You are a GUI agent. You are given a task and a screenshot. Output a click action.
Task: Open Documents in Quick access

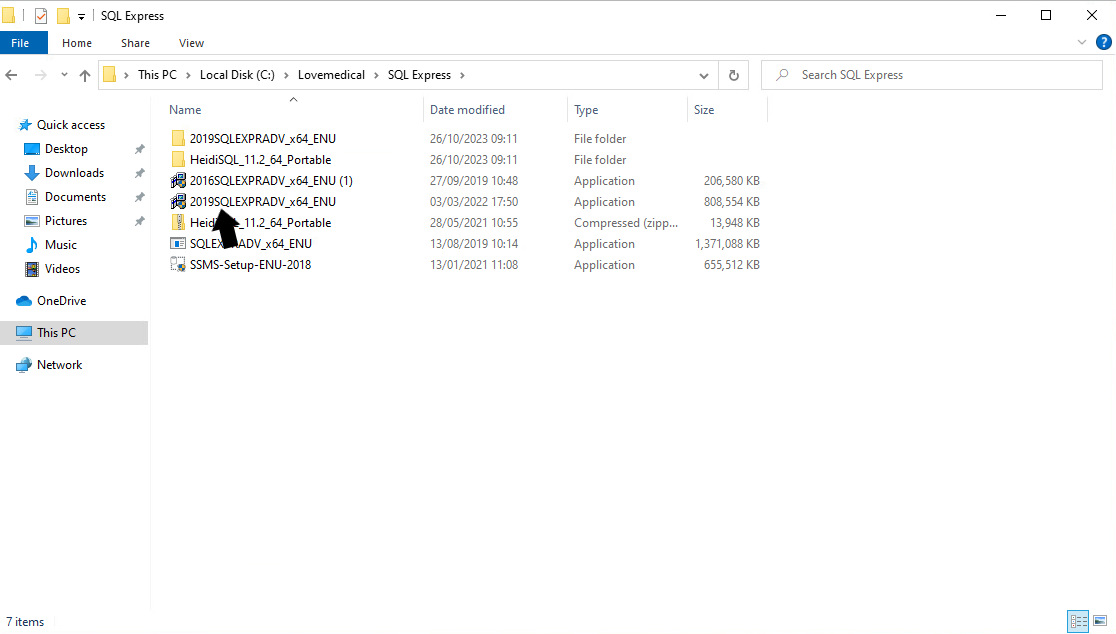coord(75,196)
